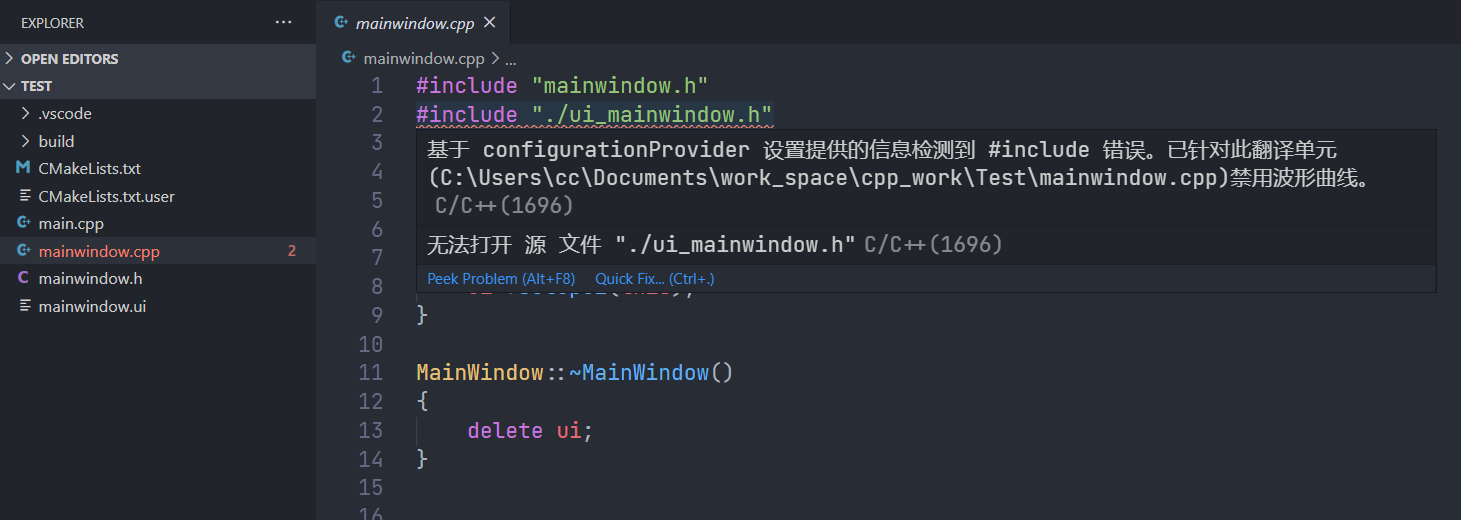The height and width of the screenshot is (520, 1461).
Task: Open main.cpp in the explorer
Action: 158,224
